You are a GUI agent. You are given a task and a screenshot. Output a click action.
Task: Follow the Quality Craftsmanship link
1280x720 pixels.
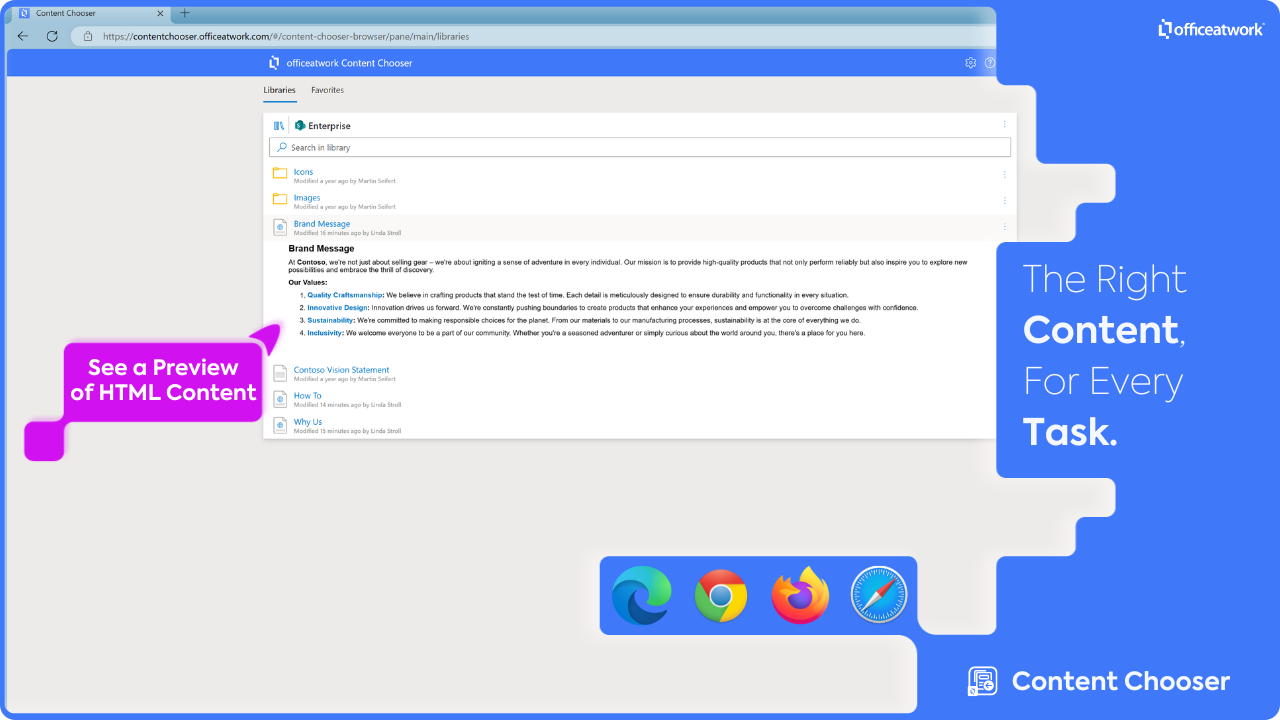pyautogui.click(x=345, y=295)
